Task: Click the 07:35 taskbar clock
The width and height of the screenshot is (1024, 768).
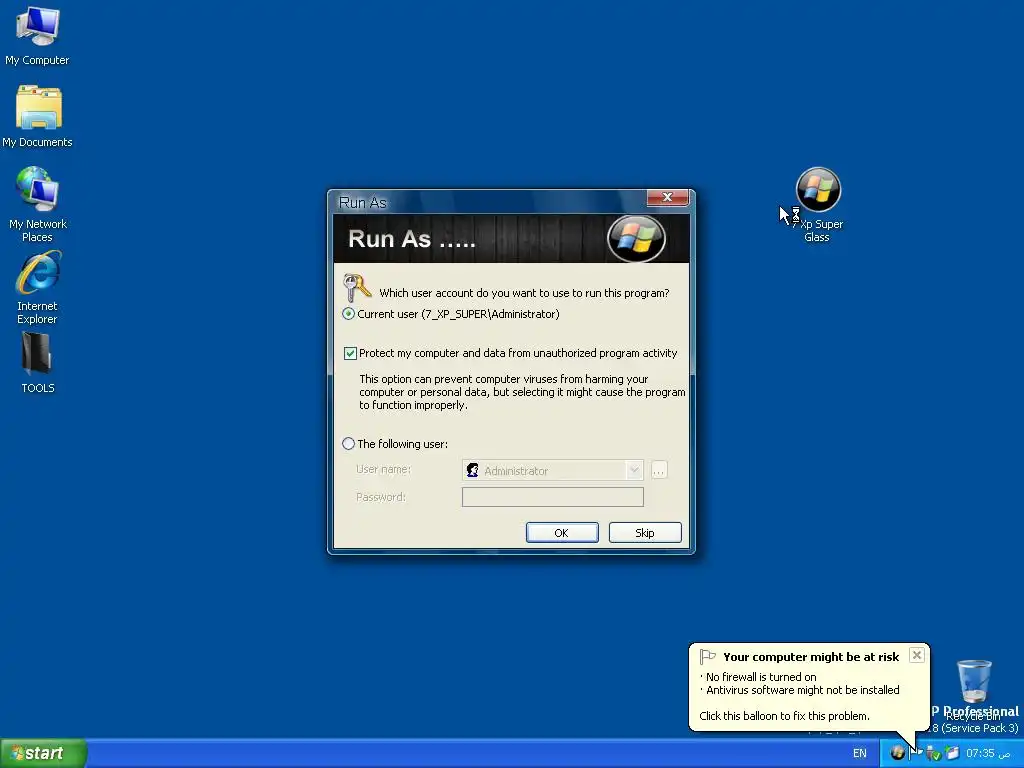Action: (988, 753)
